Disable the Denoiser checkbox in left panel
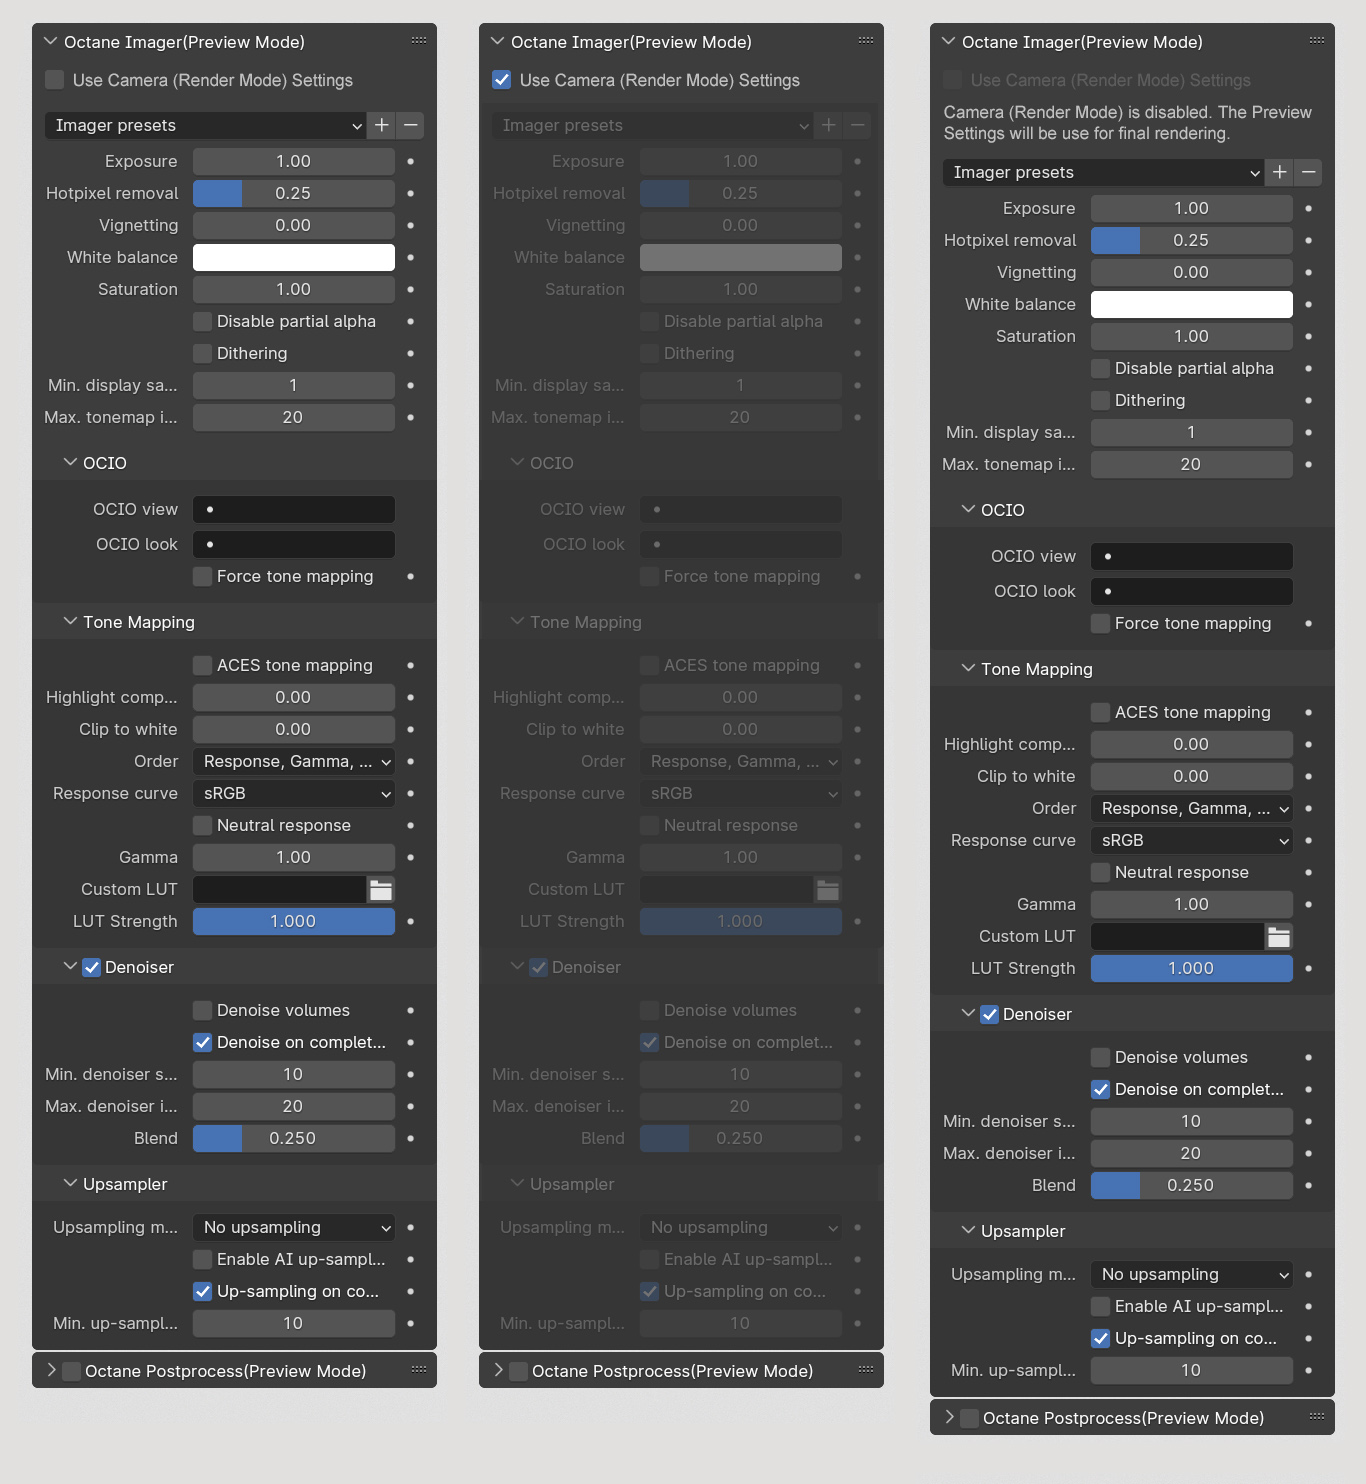Screen dimensions: 1366x1484 (x=92, y=967)
